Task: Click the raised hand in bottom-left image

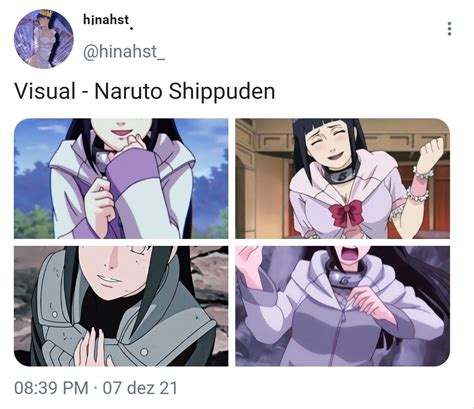Action: coord(91,347)
